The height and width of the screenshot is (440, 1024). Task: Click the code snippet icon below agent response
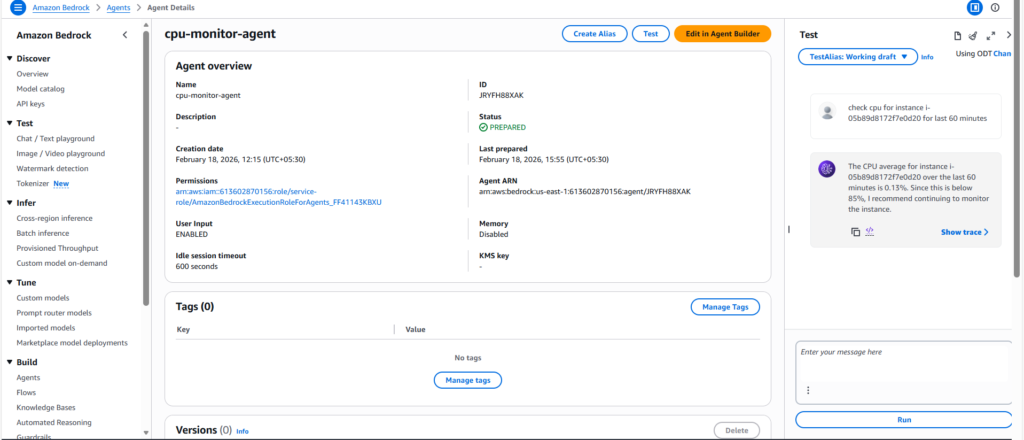(x=870, y=232)
